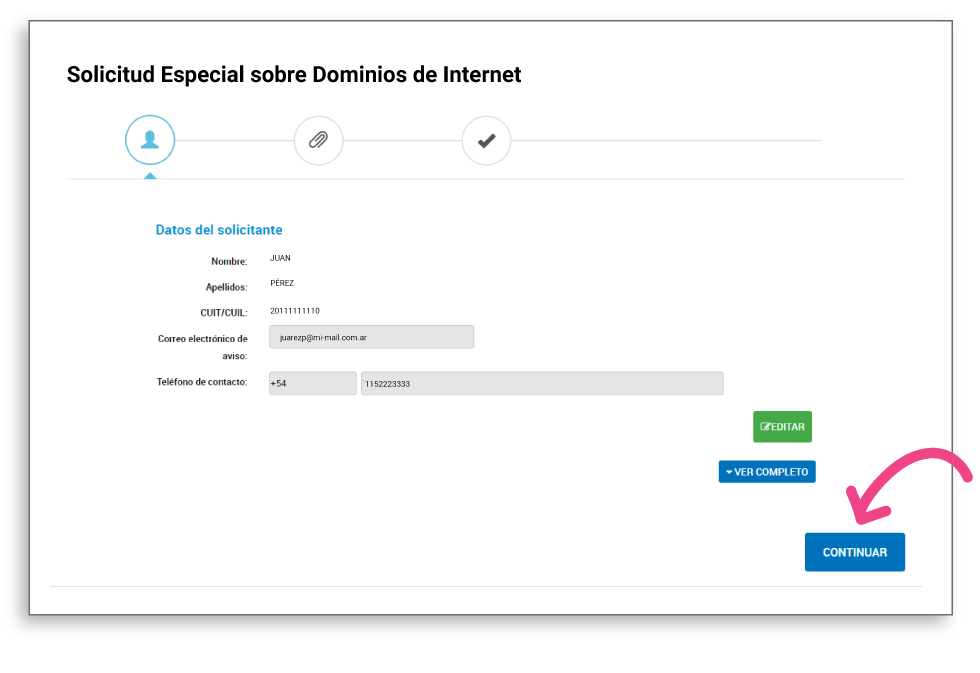Click the checkmark confirmation step icon
The image size is (980, 673).
tap(486, 140)
